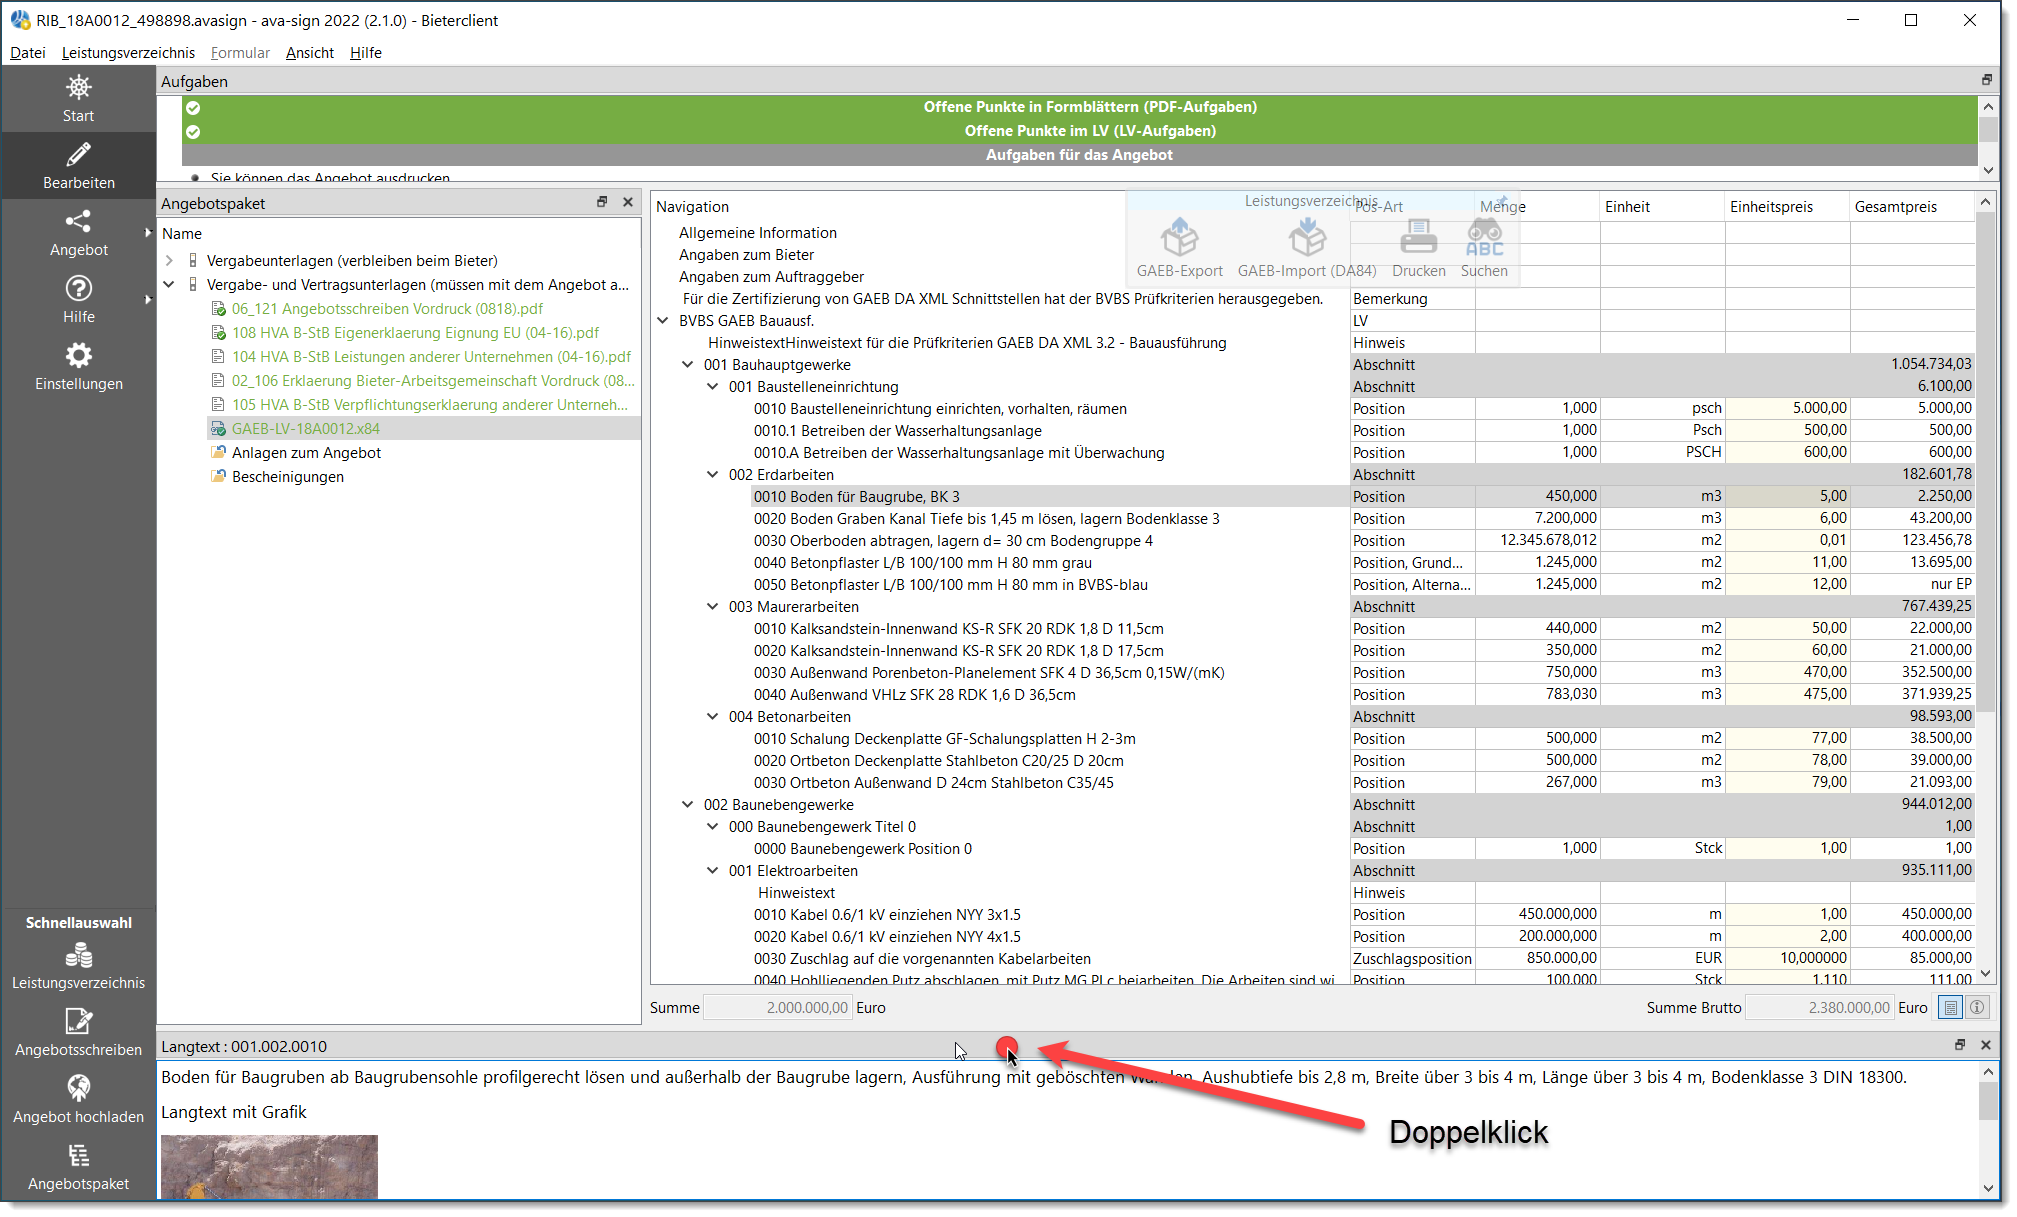The image size is (2017, 1217).
Task: Select the Bearbeiten pencil icon
Action: [78, 154]
